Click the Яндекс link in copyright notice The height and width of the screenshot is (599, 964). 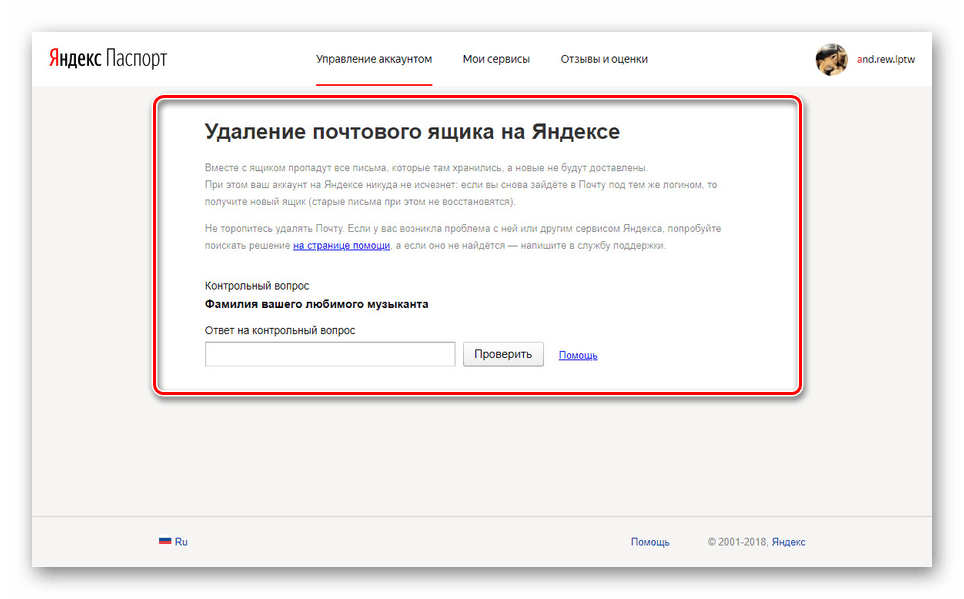(x=789, y=541)
